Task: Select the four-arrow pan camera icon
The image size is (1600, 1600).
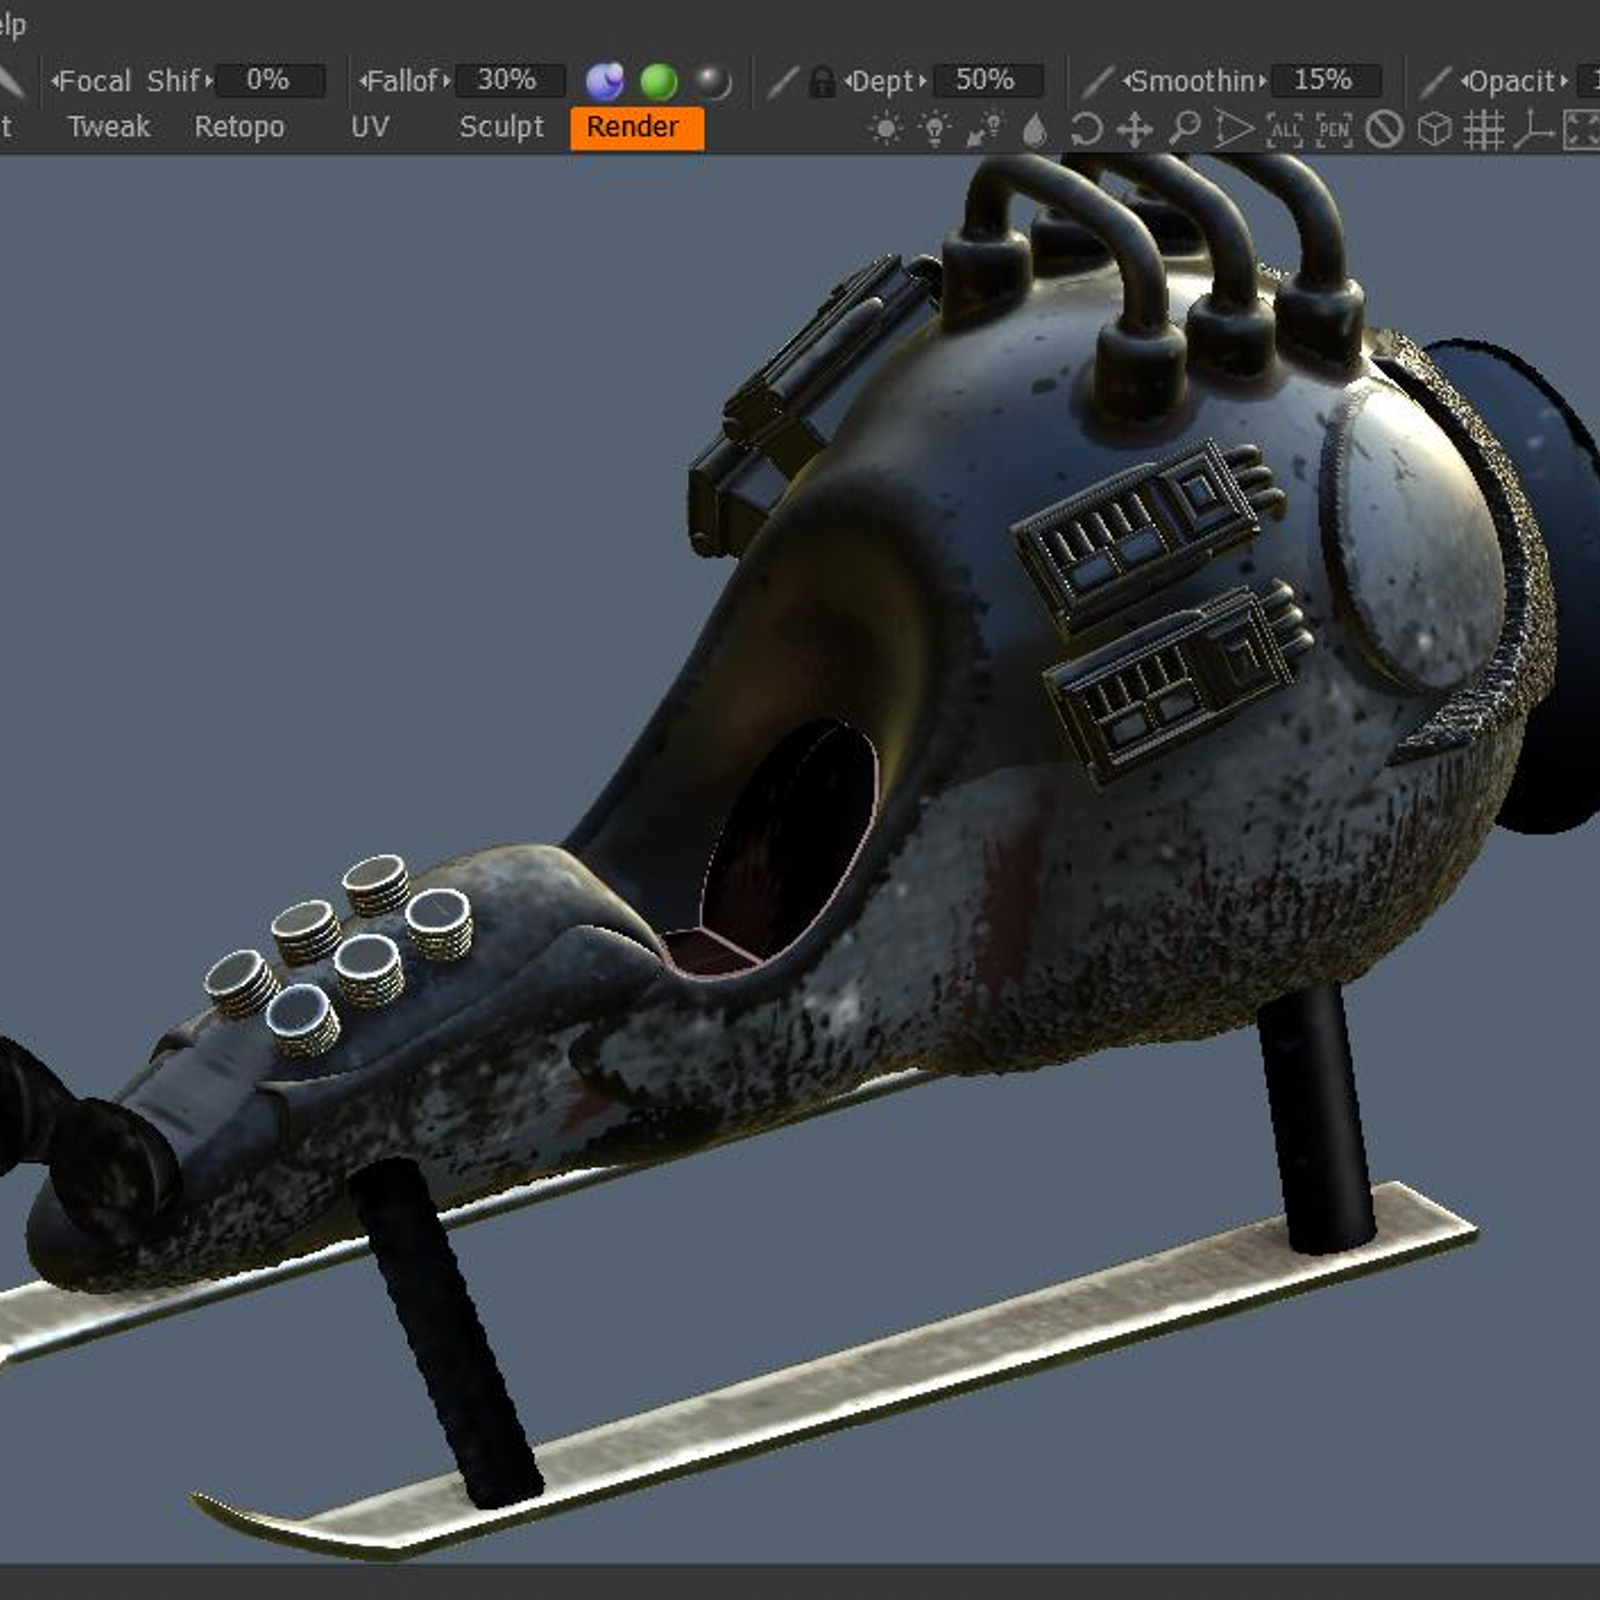Action: [x=1135, y=129]
